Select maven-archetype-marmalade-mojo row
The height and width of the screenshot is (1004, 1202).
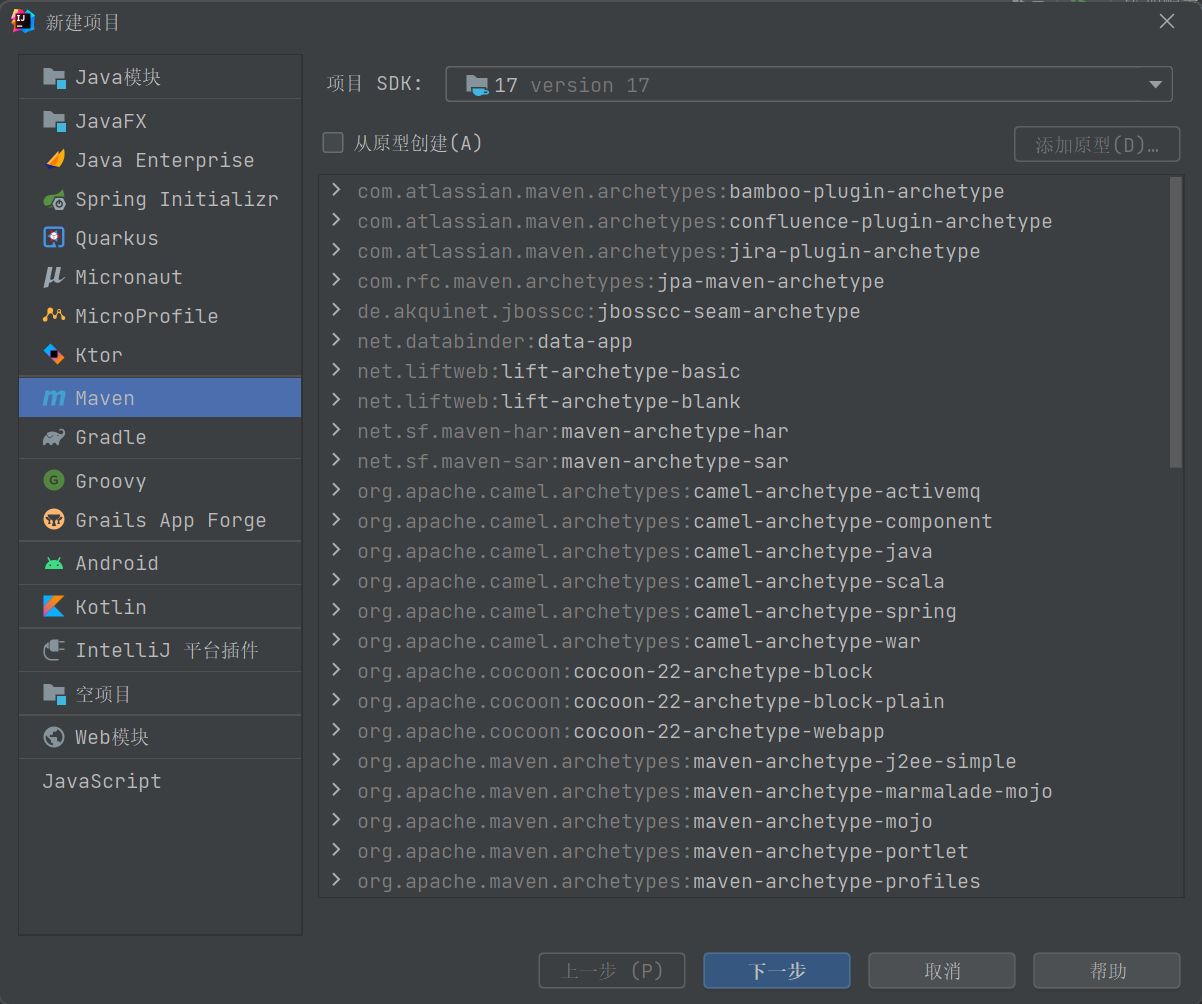[744, 791]
